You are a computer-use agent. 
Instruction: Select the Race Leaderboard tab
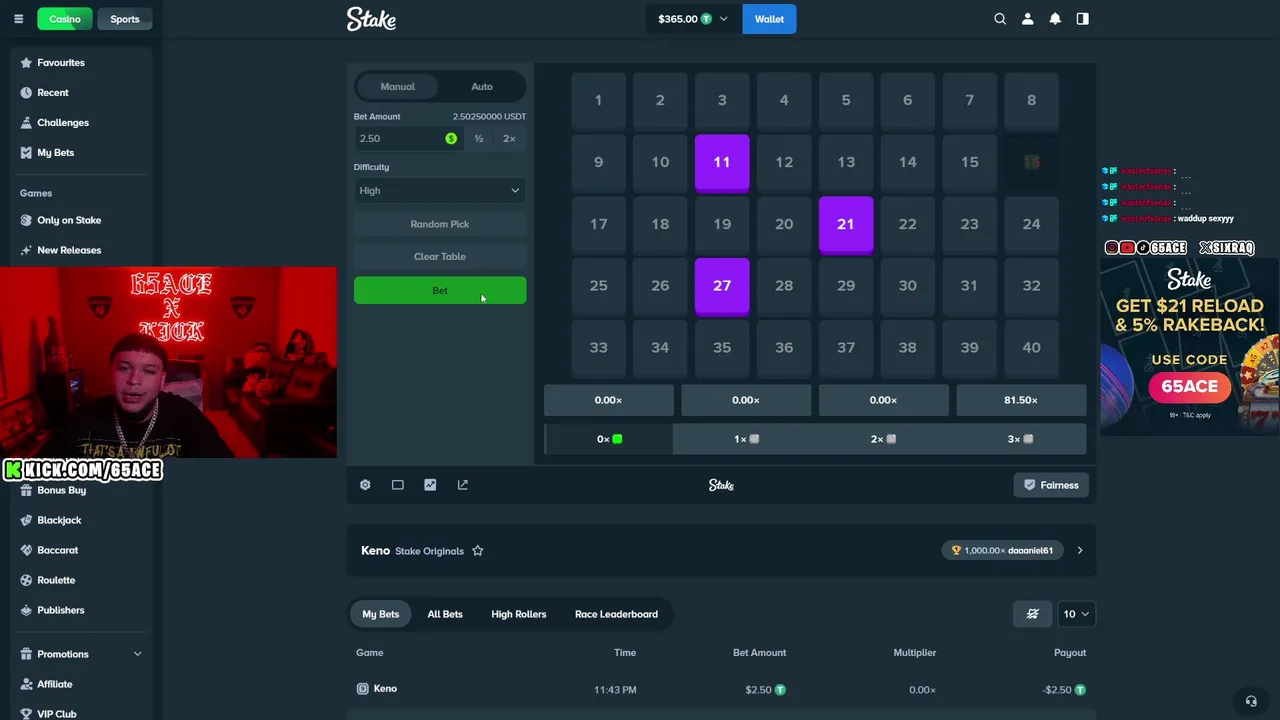pyautogui.click(x=616, y=614)
